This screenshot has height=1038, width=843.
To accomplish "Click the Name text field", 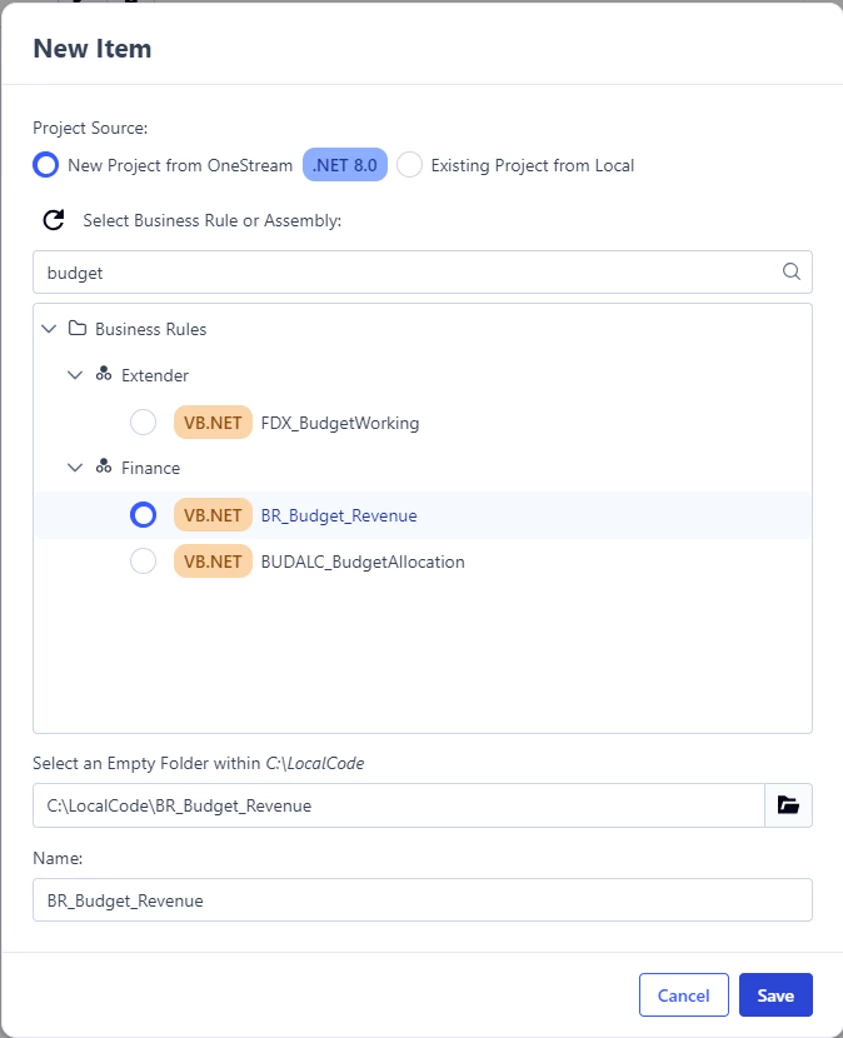I will tap(422, 900).
